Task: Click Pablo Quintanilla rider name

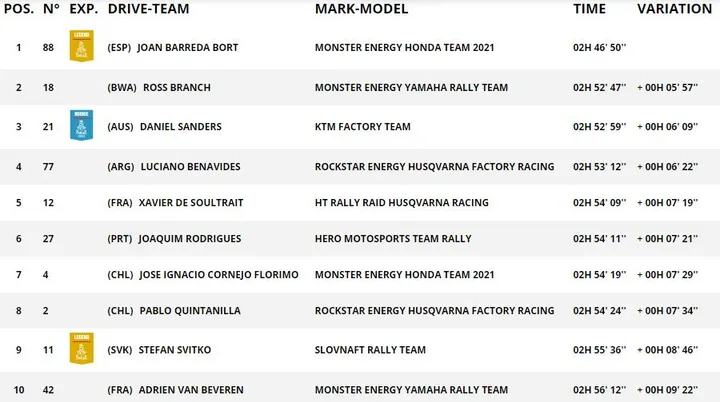Action: tap(190, 311)
